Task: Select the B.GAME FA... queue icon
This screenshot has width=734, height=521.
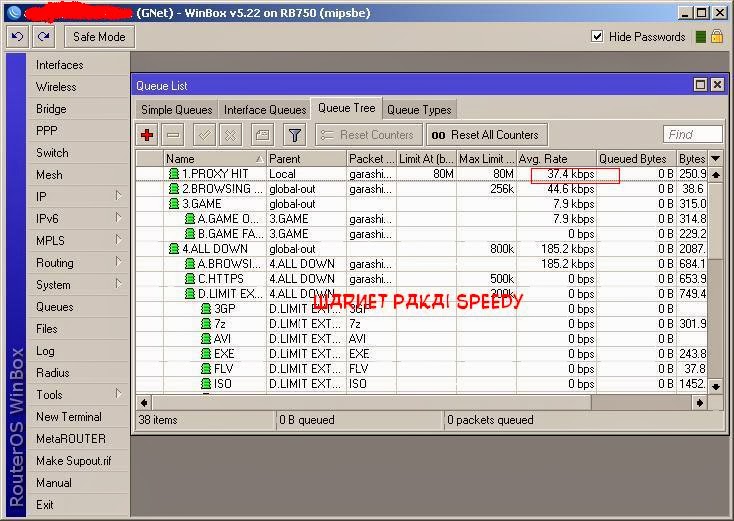Action: click(190, 234)
